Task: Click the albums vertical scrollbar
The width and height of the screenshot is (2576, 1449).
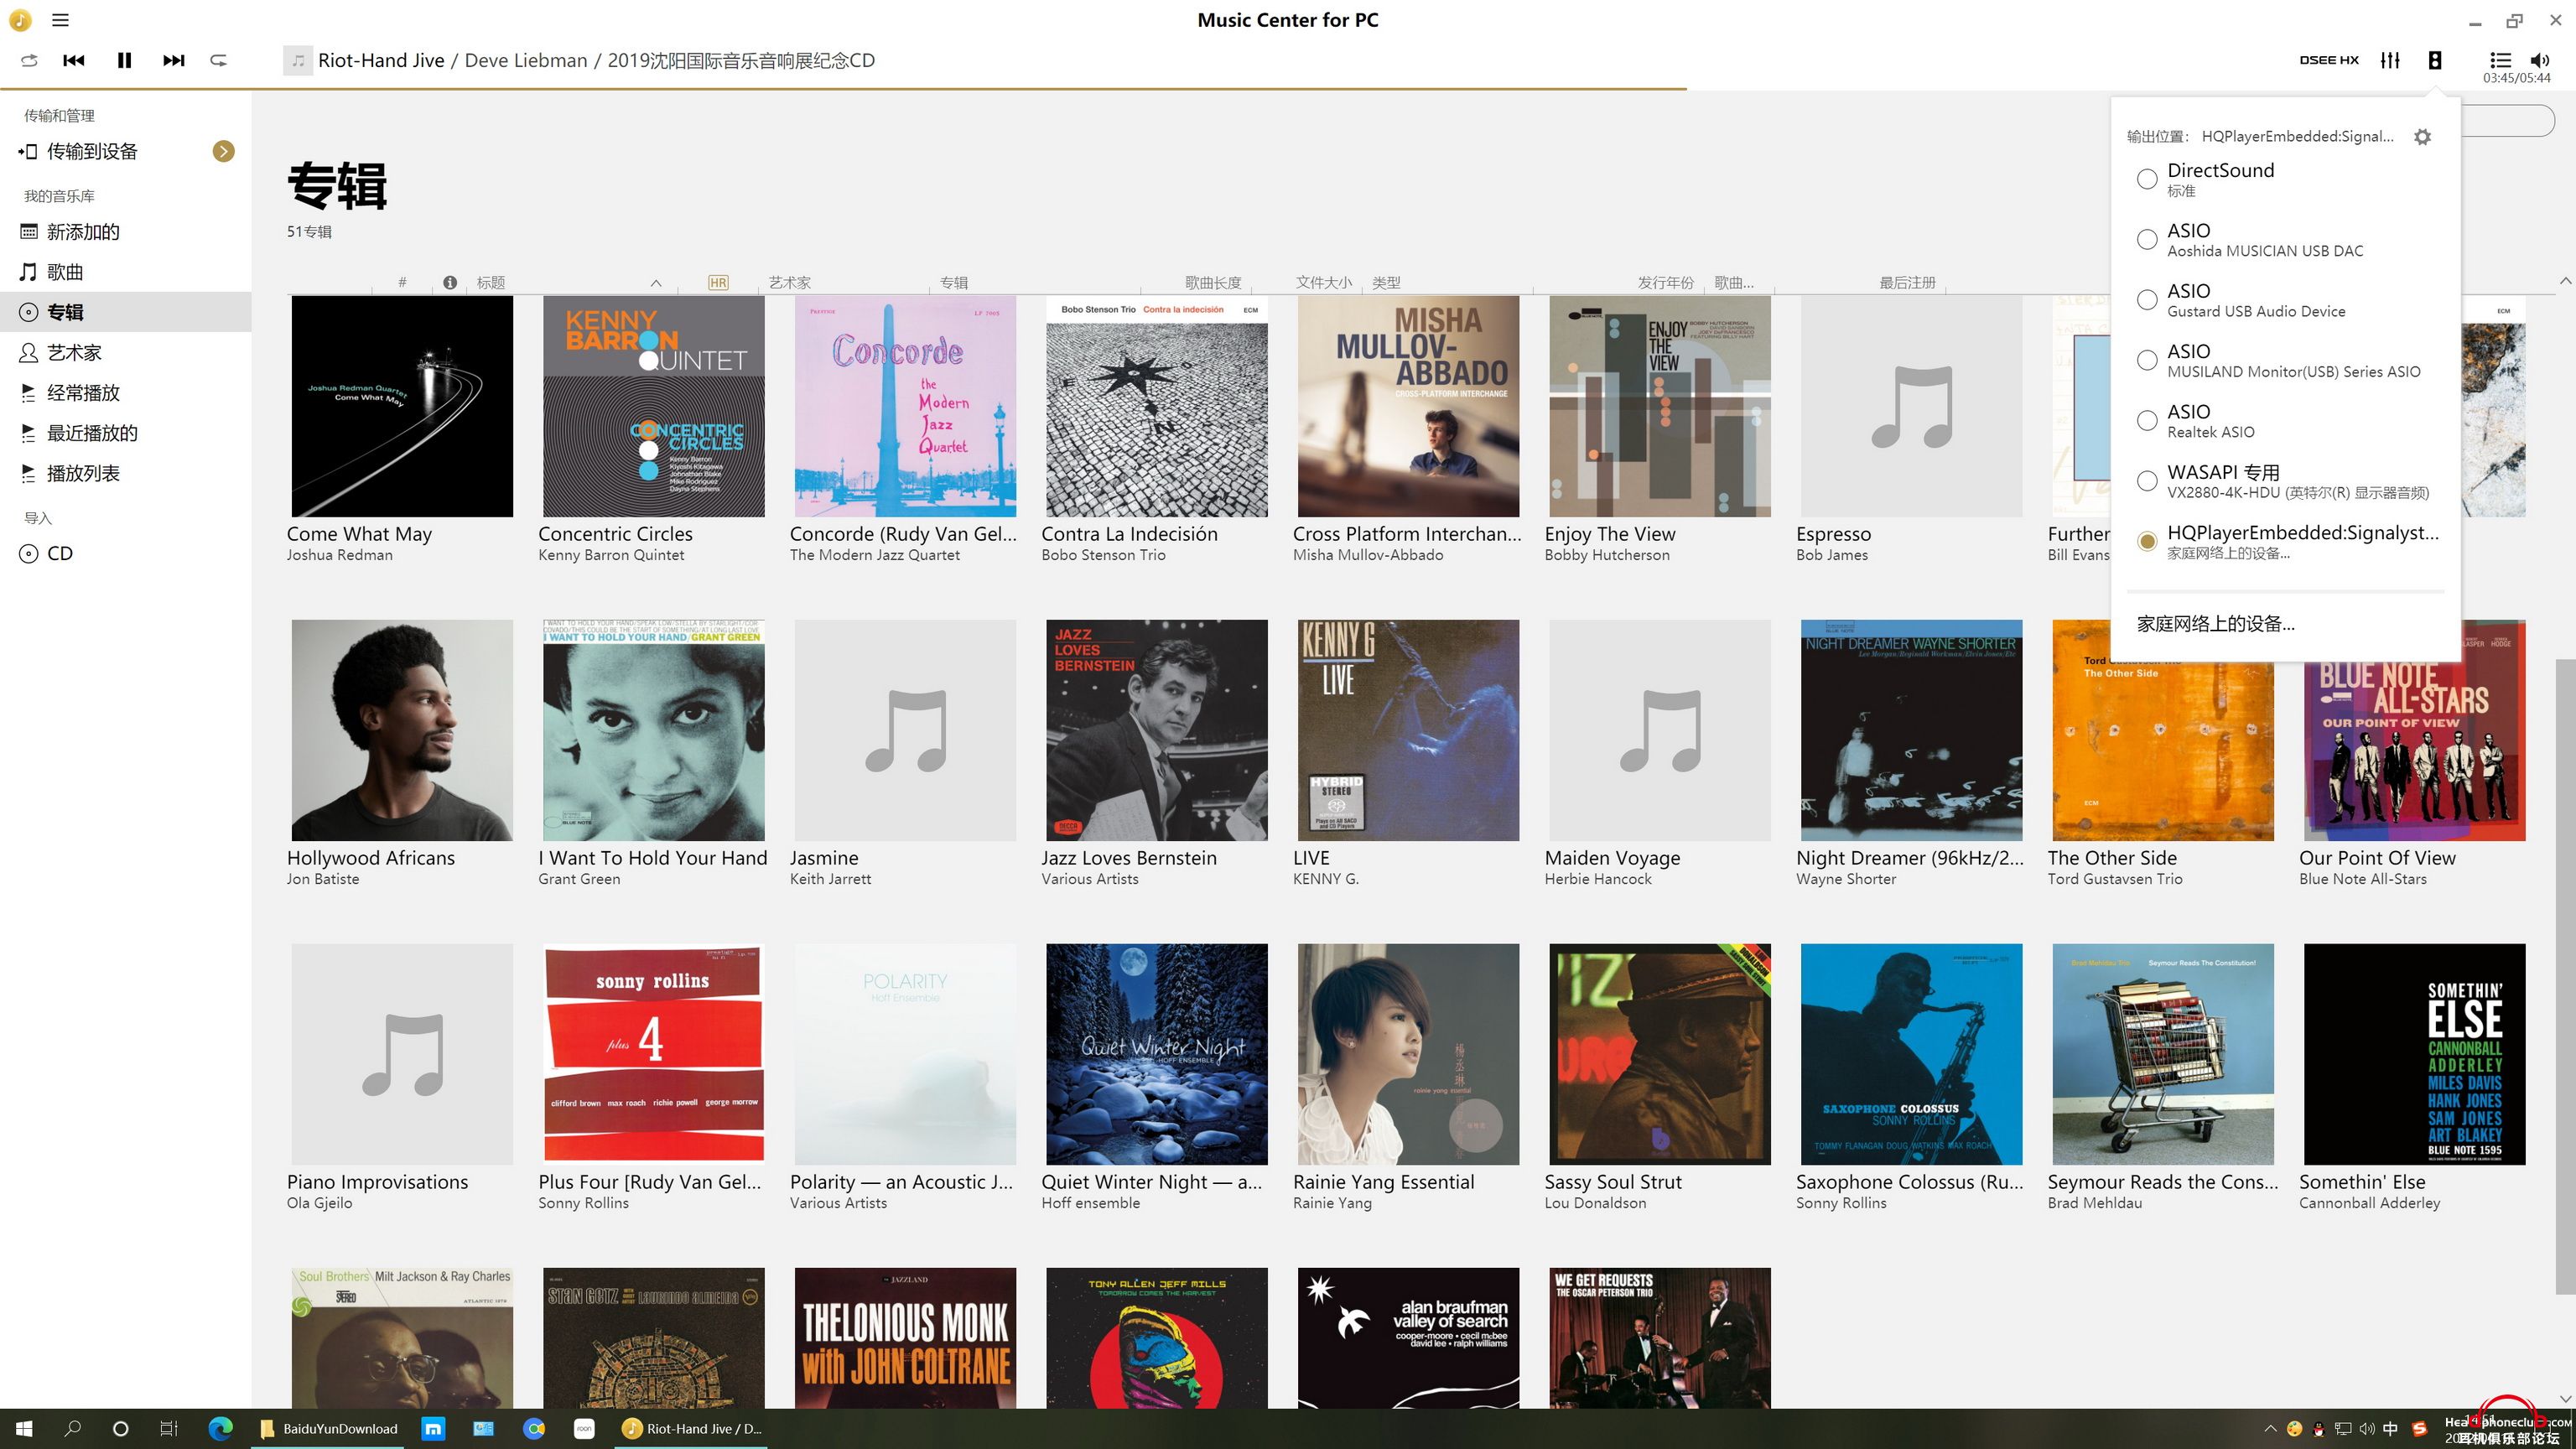Action: tap(2565, 976)
